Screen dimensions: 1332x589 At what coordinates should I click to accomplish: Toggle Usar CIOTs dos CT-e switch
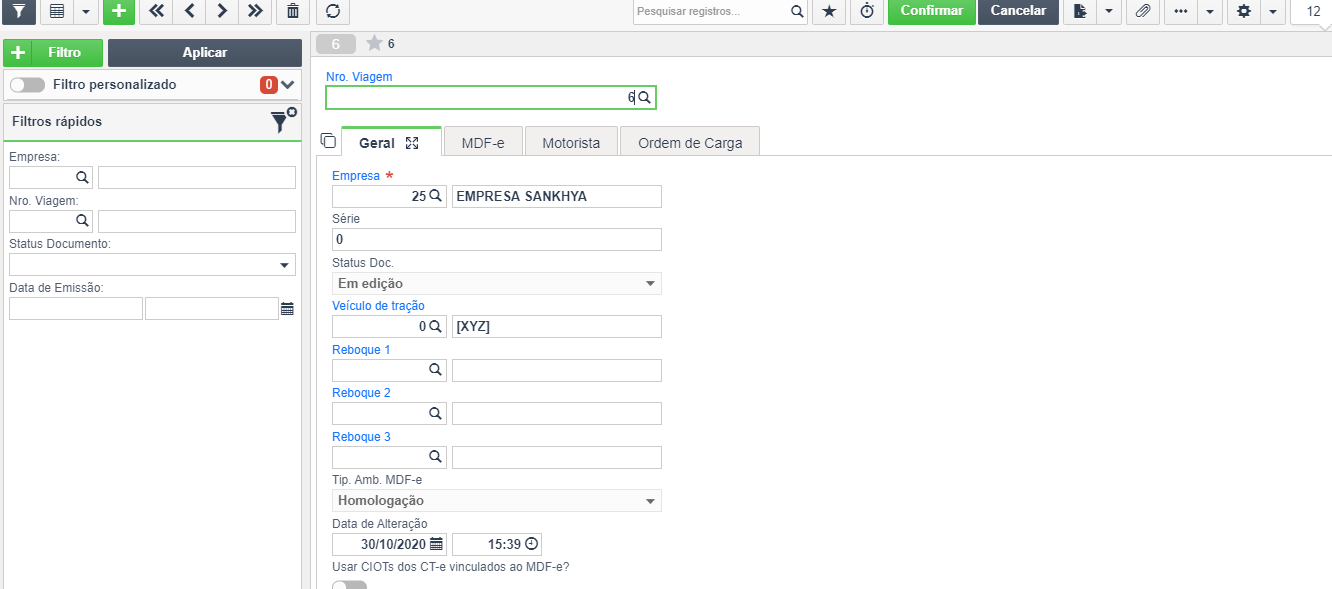pos(349,585)
